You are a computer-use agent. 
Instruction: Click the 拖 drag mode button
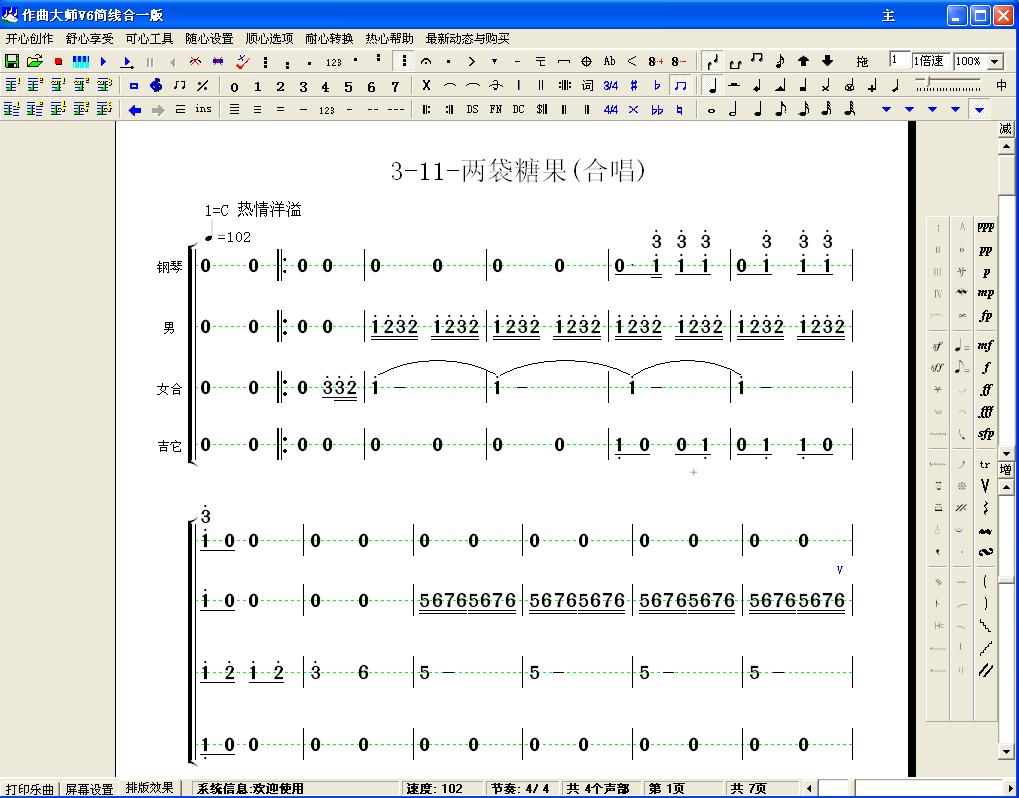[x=862, y=62]
